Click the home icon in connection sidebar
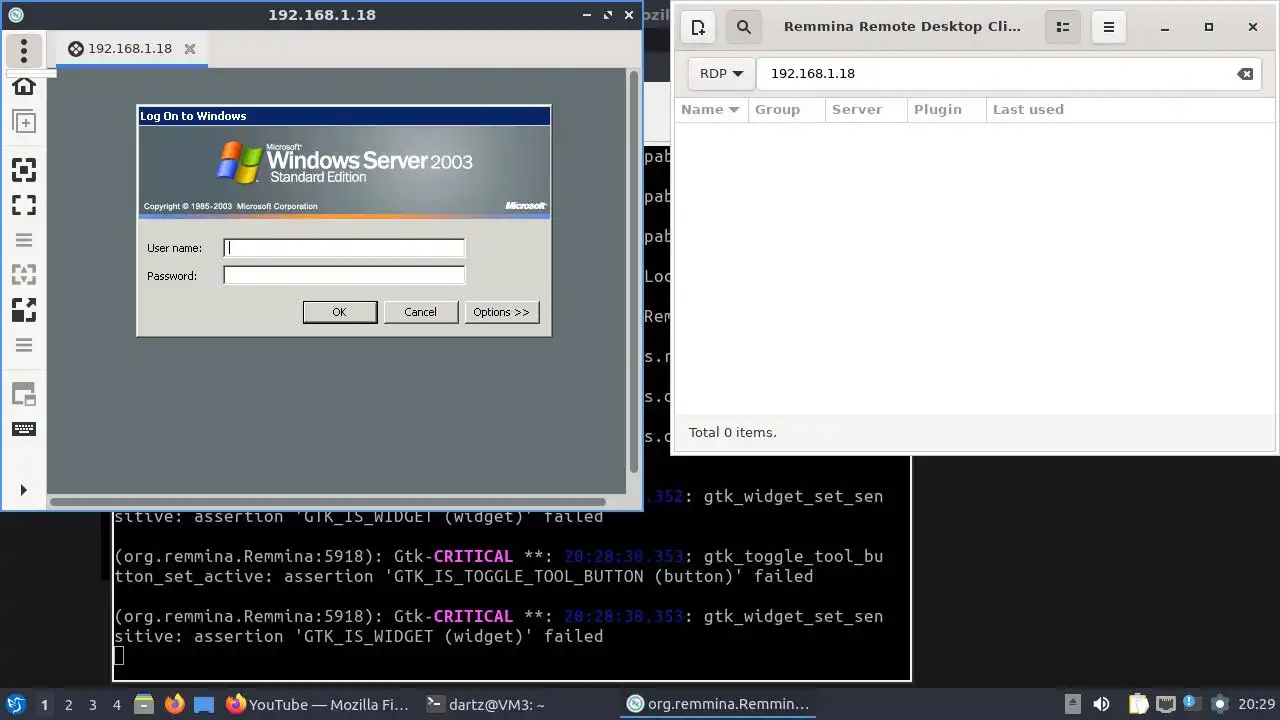The width and height of the screenshot is (1280, 720). [x=24, y=86]
